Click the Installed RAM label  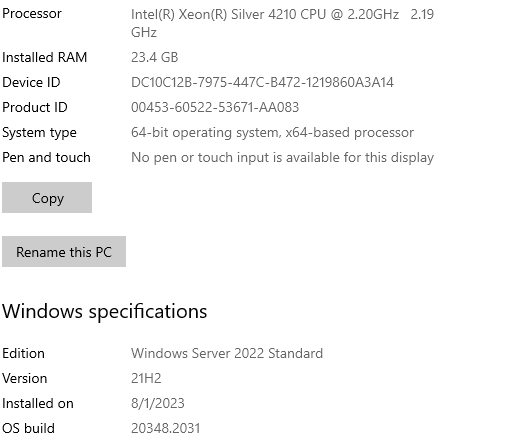pos(45,57)
